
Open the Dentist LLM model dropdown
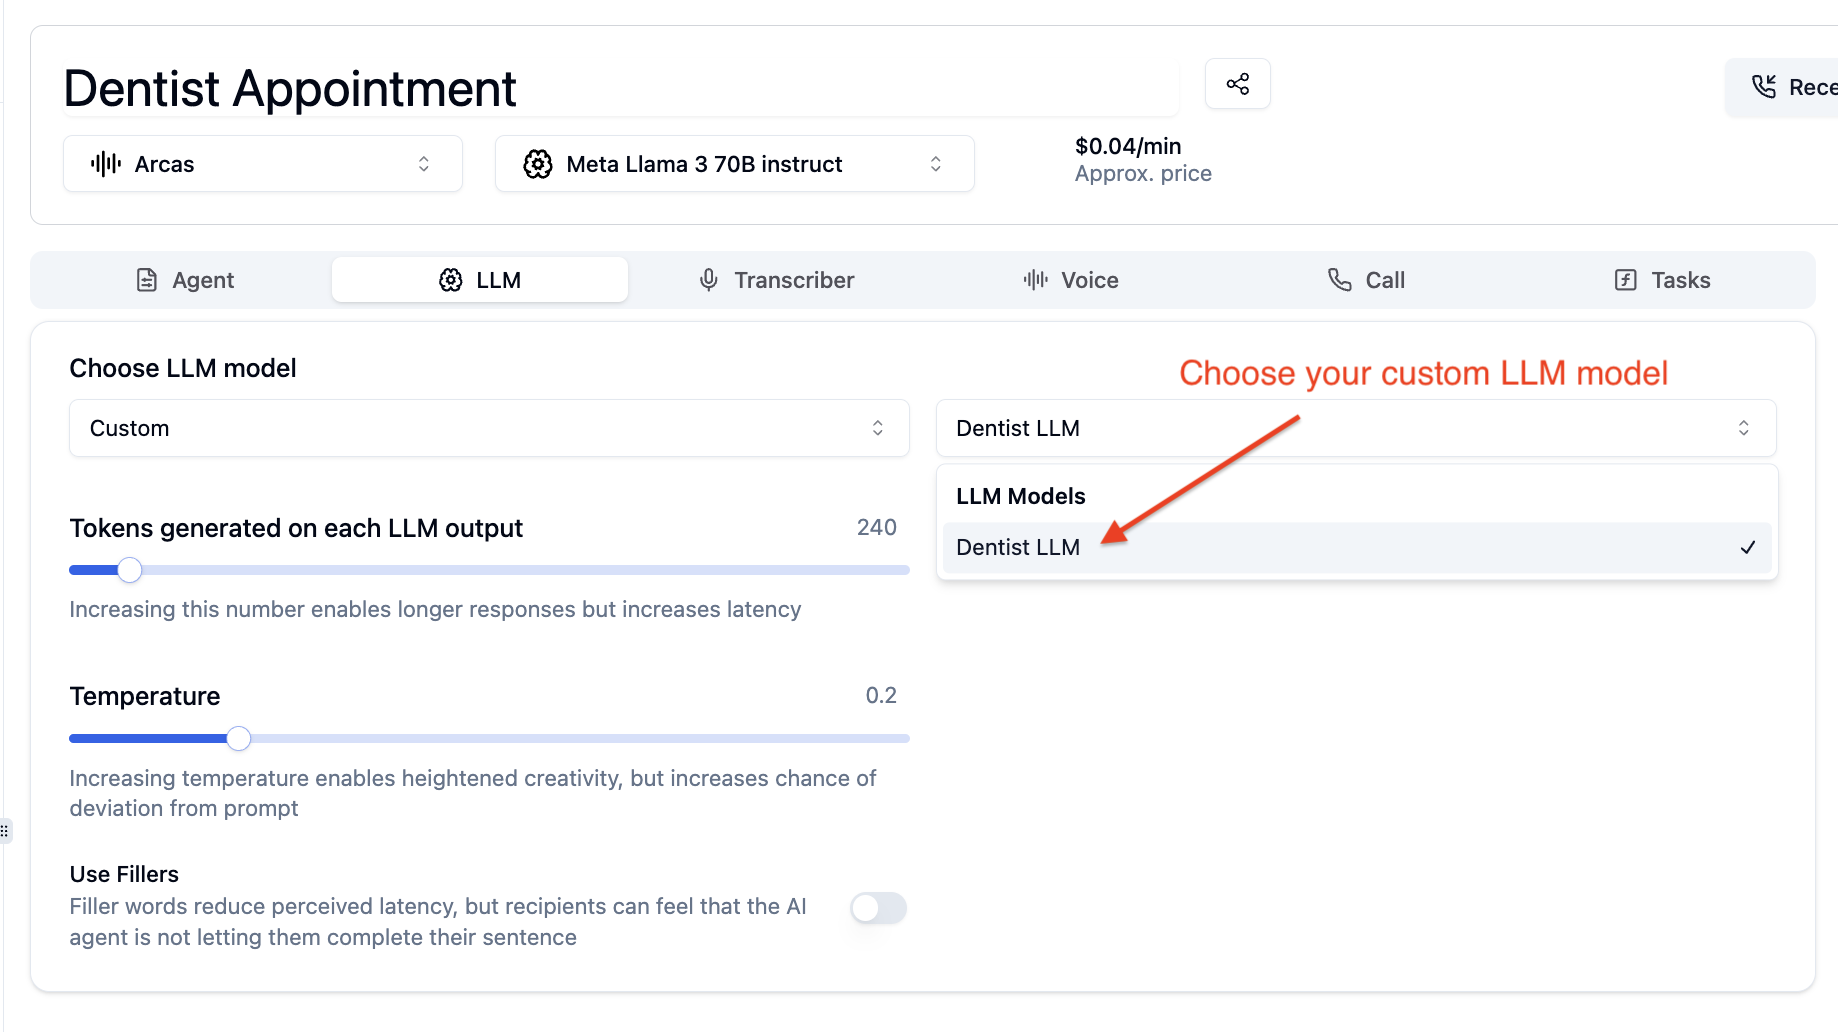(x=1356, y=428)
